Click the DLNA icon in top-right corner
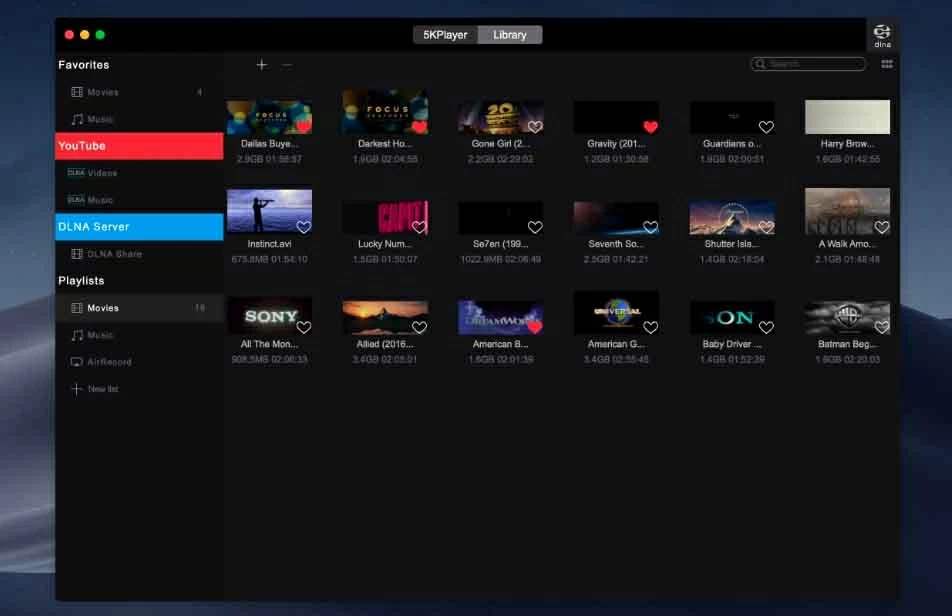 coord(881,35)
